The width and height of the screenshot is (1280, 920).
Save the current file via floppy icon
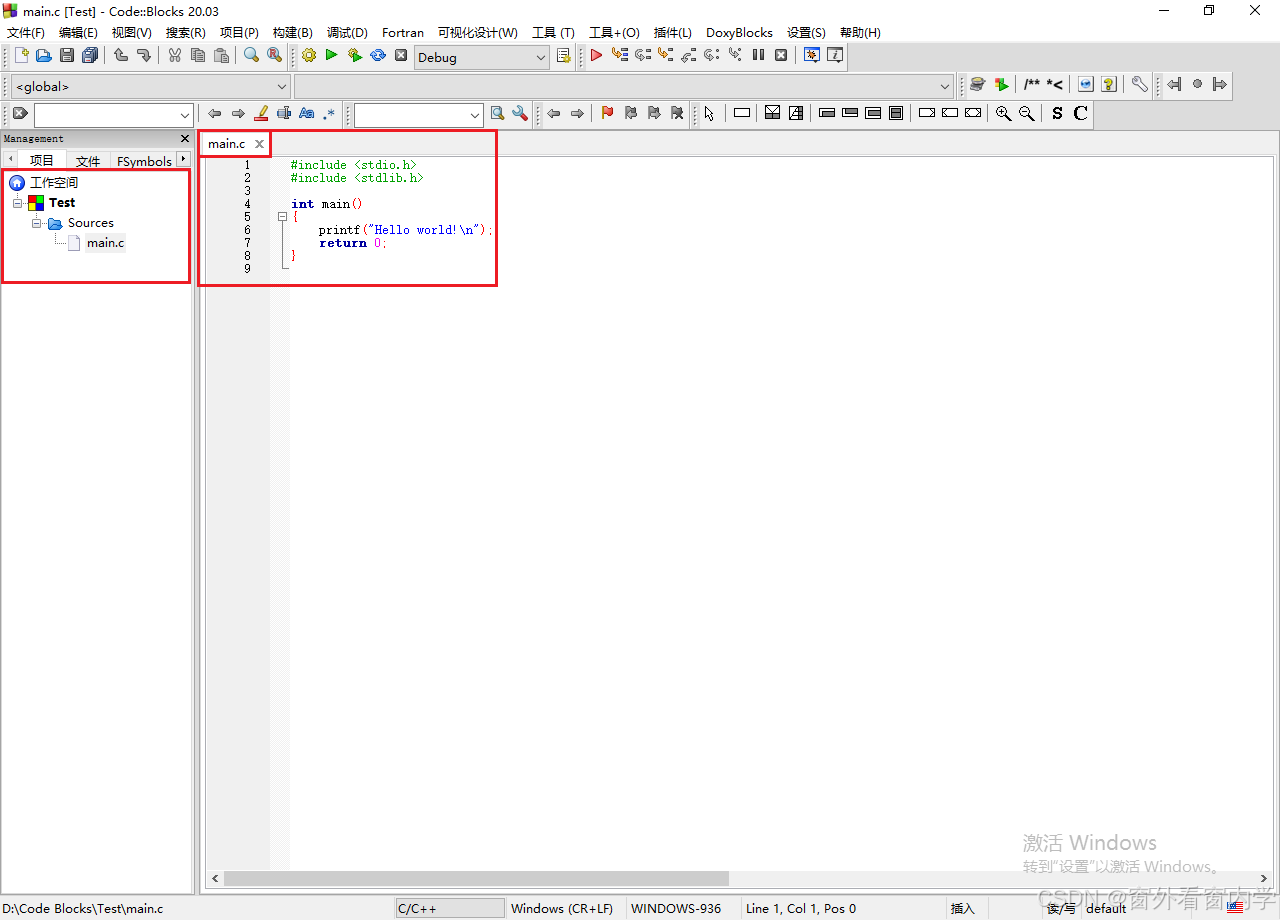click(67, 56)
